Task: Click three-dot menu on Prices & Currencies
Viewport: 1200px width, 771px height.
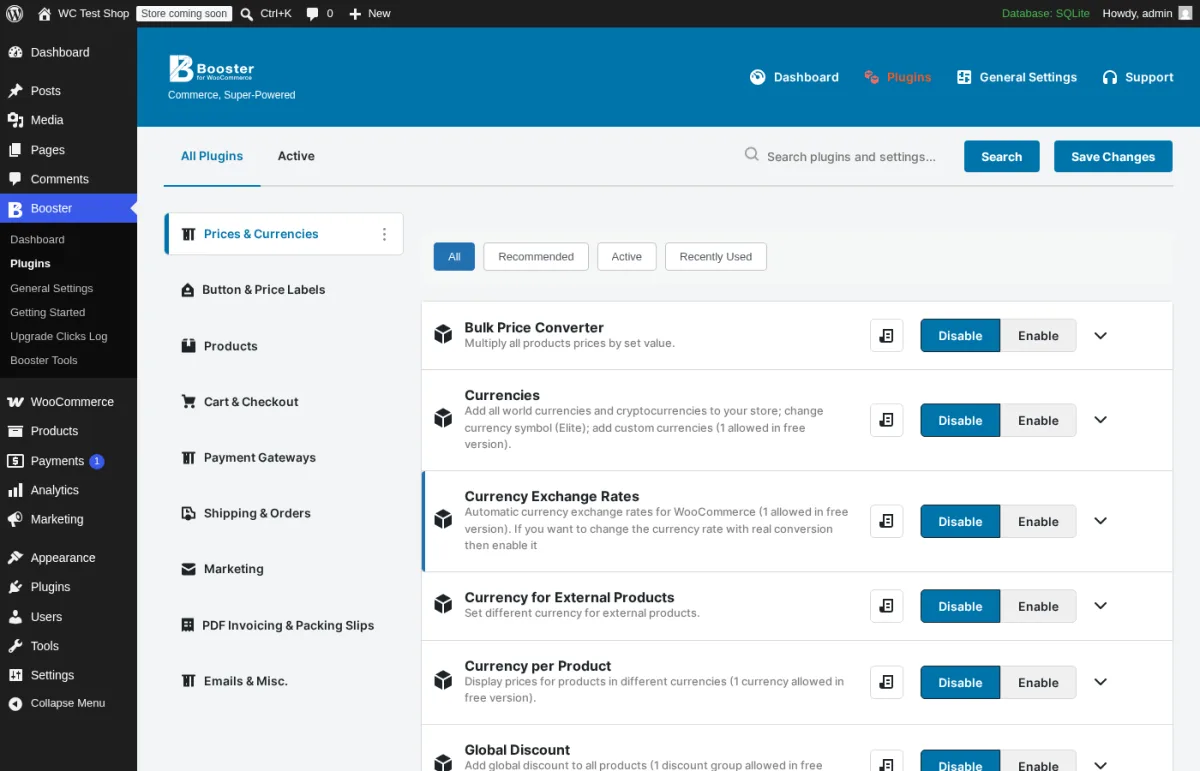Action: pos(384,234)
